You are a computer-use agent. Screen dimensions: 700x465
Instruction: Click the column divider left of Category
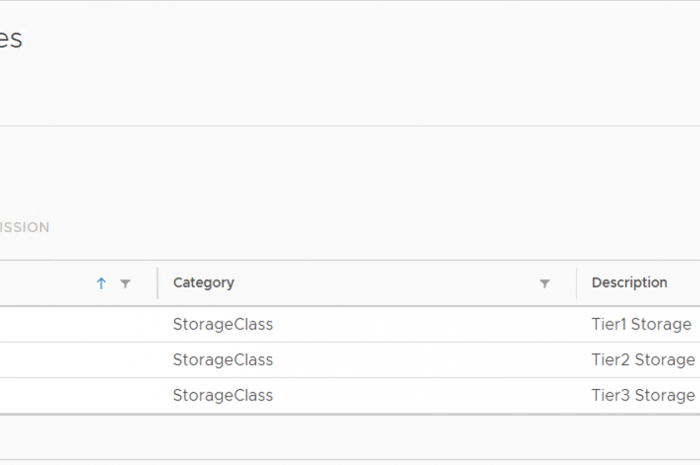pyautogui.click(x=157, y=283)
